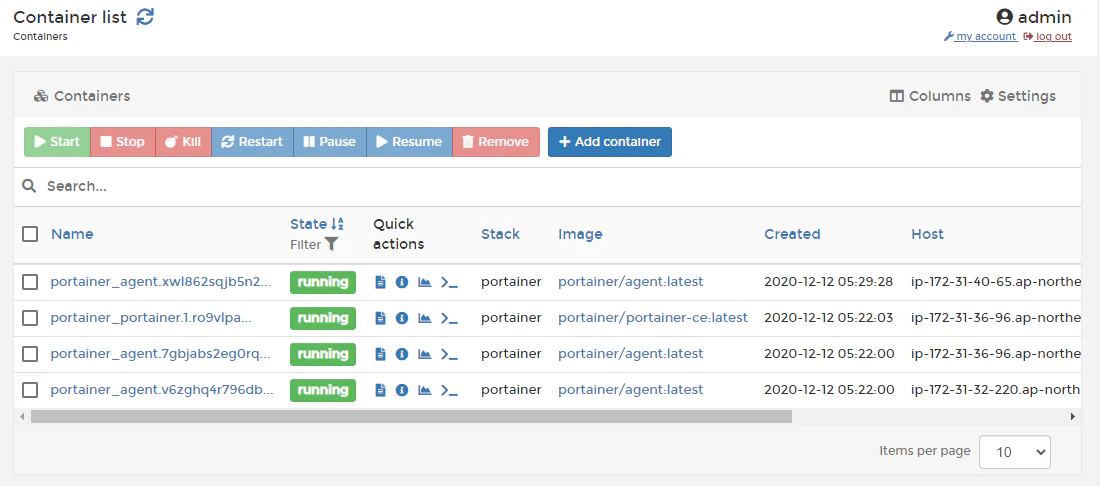Inspect portainer_agent.7gbjabs2eg0rq via info icon
The image size is (1100, 486).
(x=402, y=353)
